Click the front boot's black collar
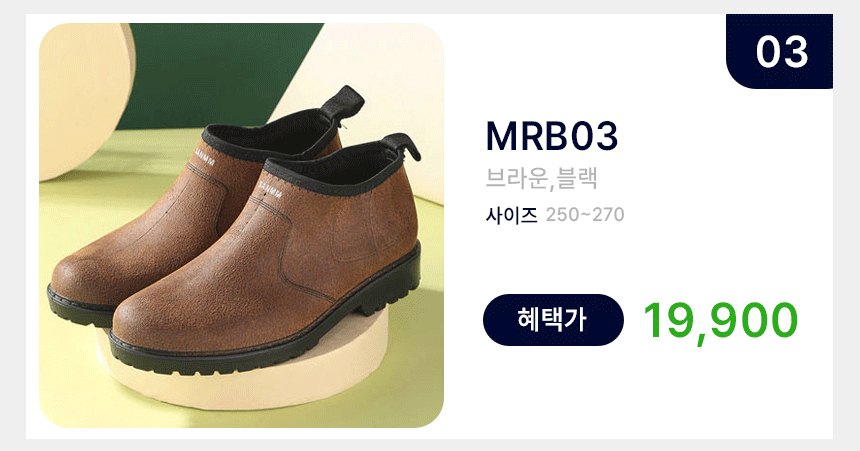 [x=335, y=167]
